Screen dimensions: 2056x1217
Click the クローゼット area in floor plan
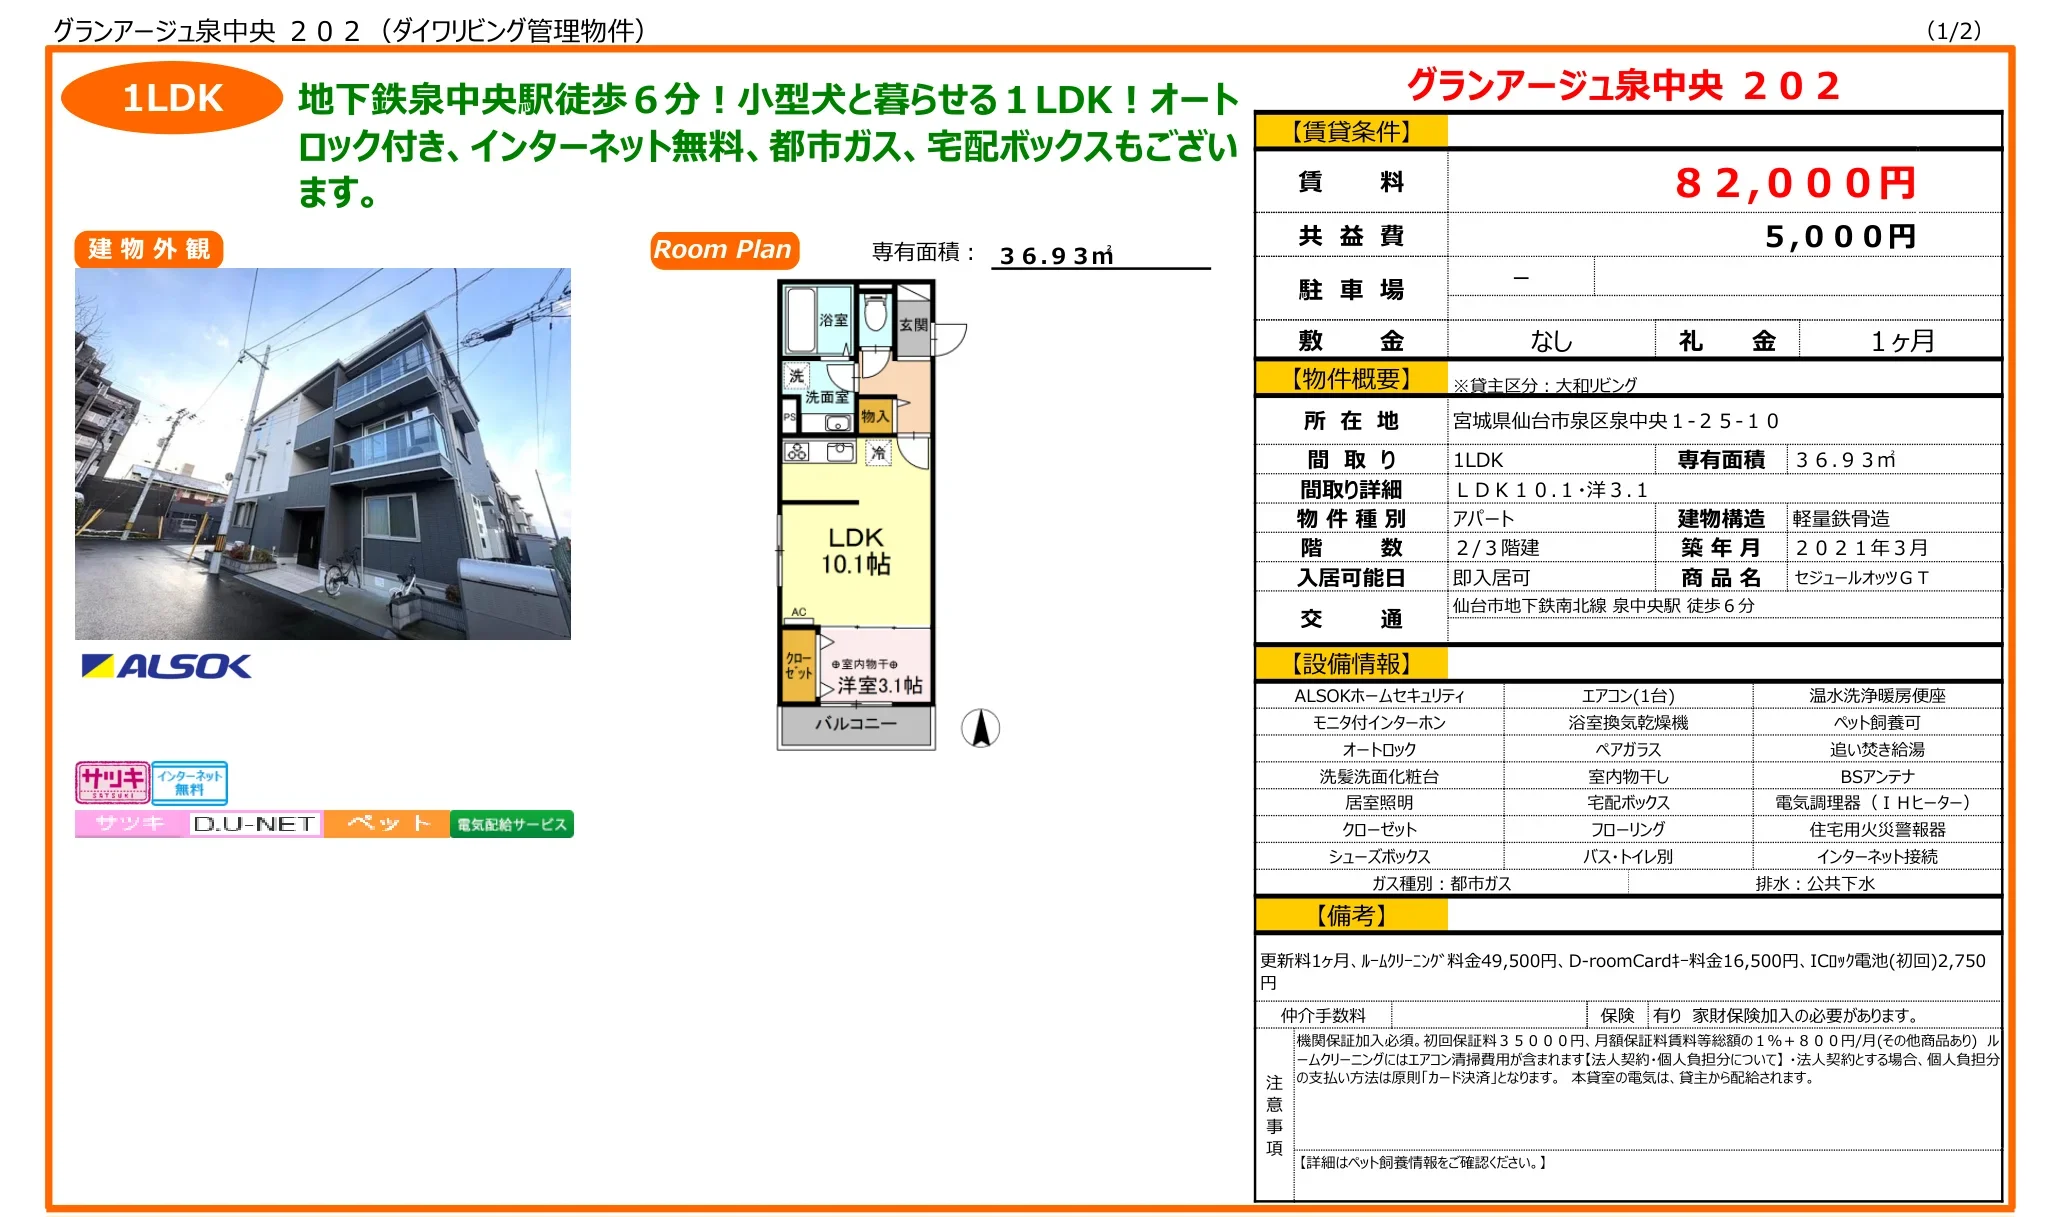click(798, 666)
